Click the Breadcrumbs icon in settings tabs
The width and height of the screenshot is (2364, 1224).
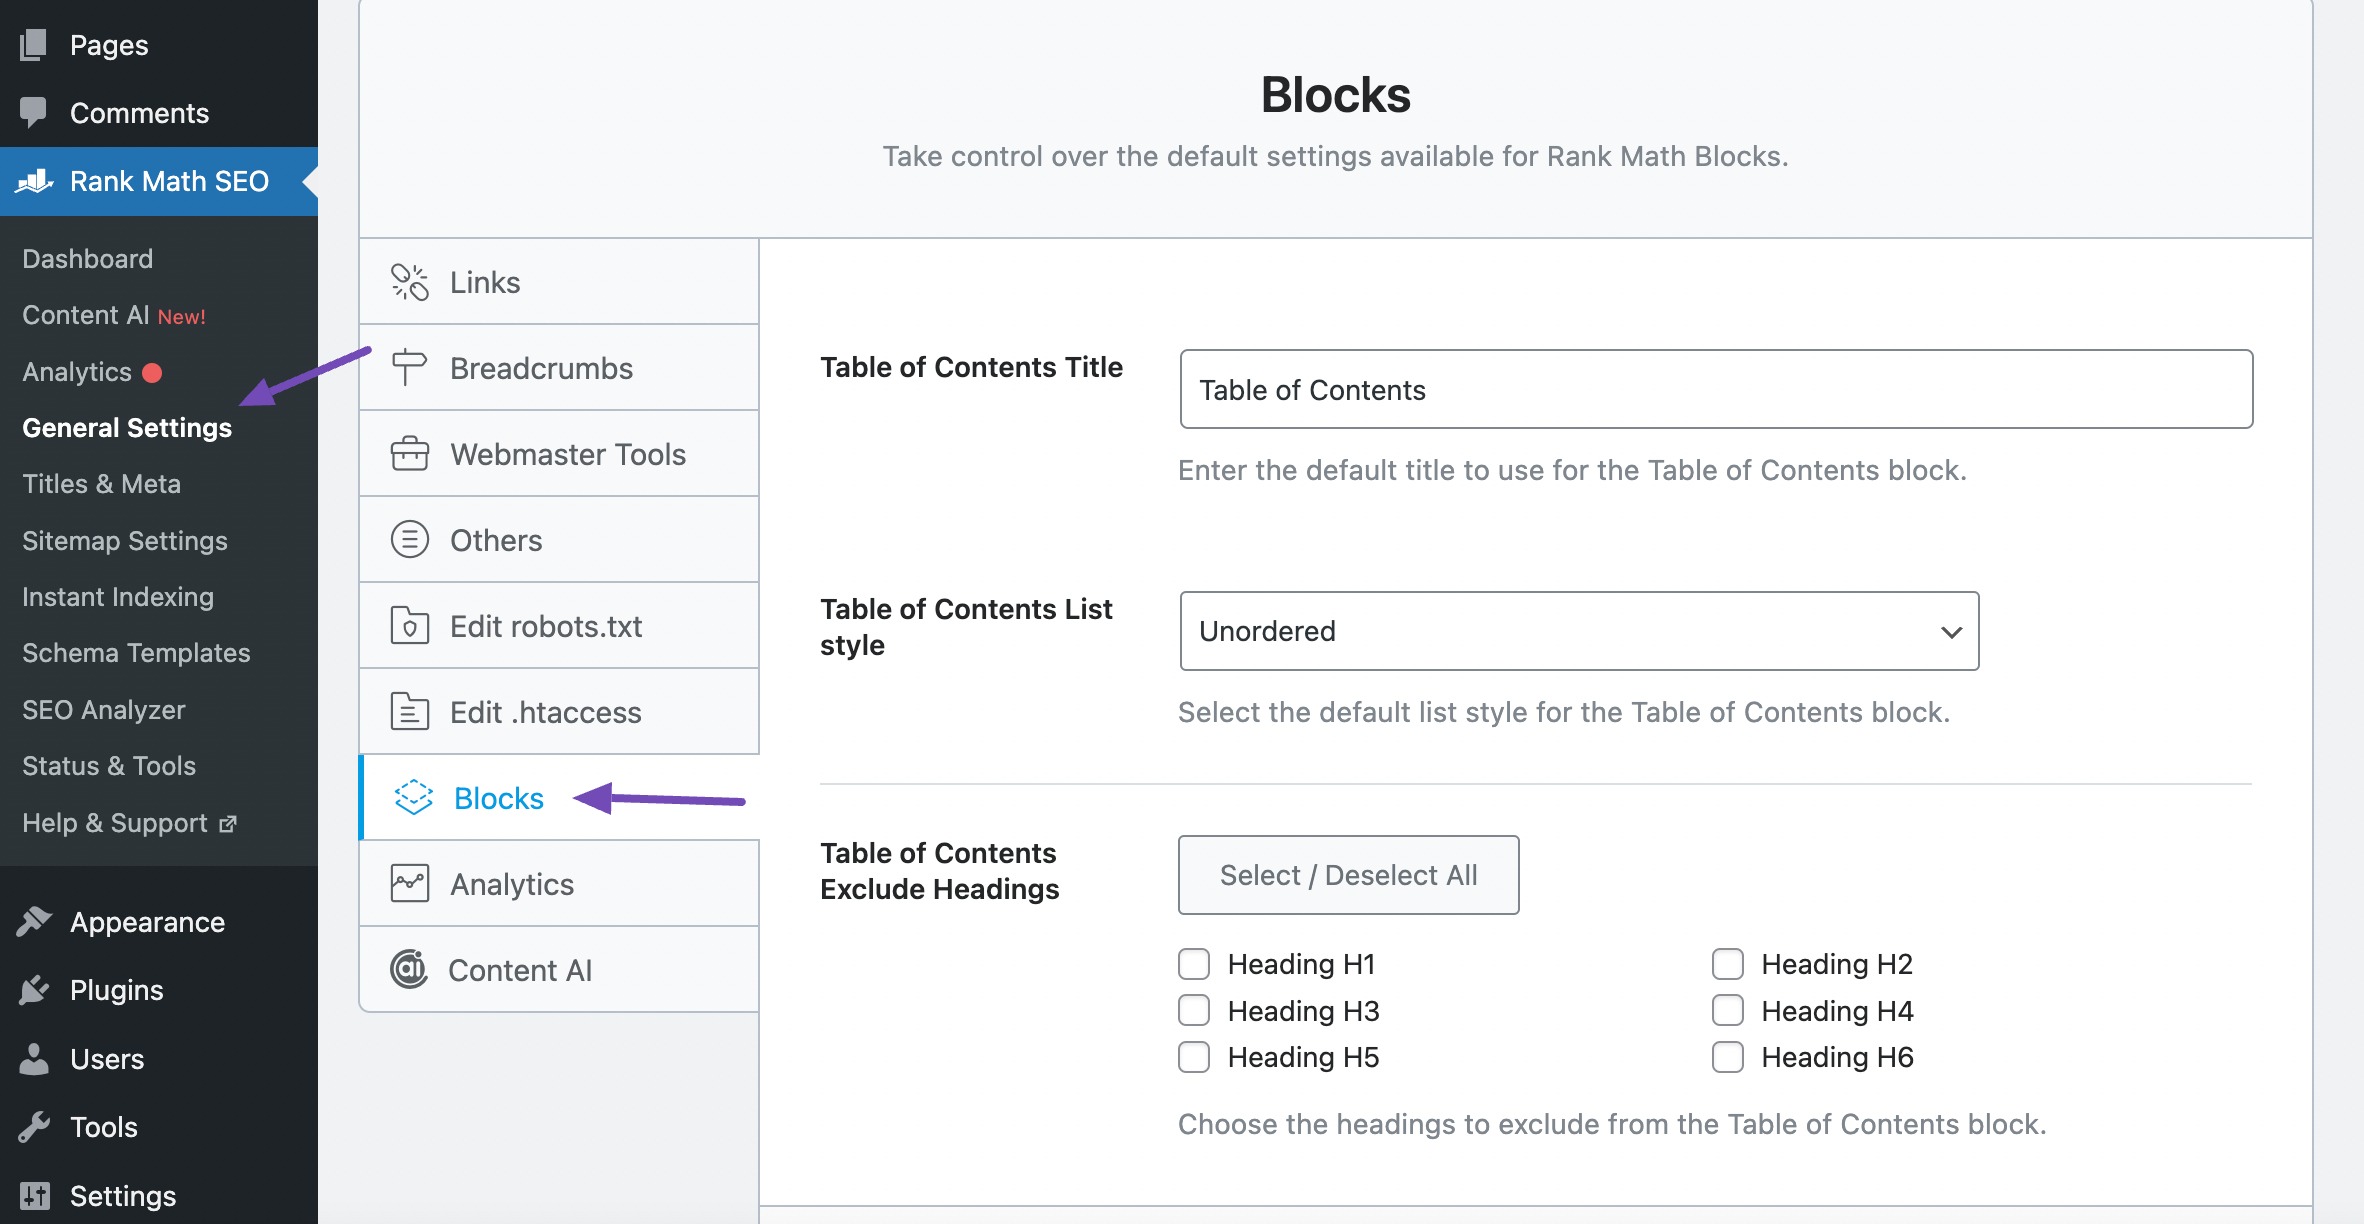click(409, 367)
